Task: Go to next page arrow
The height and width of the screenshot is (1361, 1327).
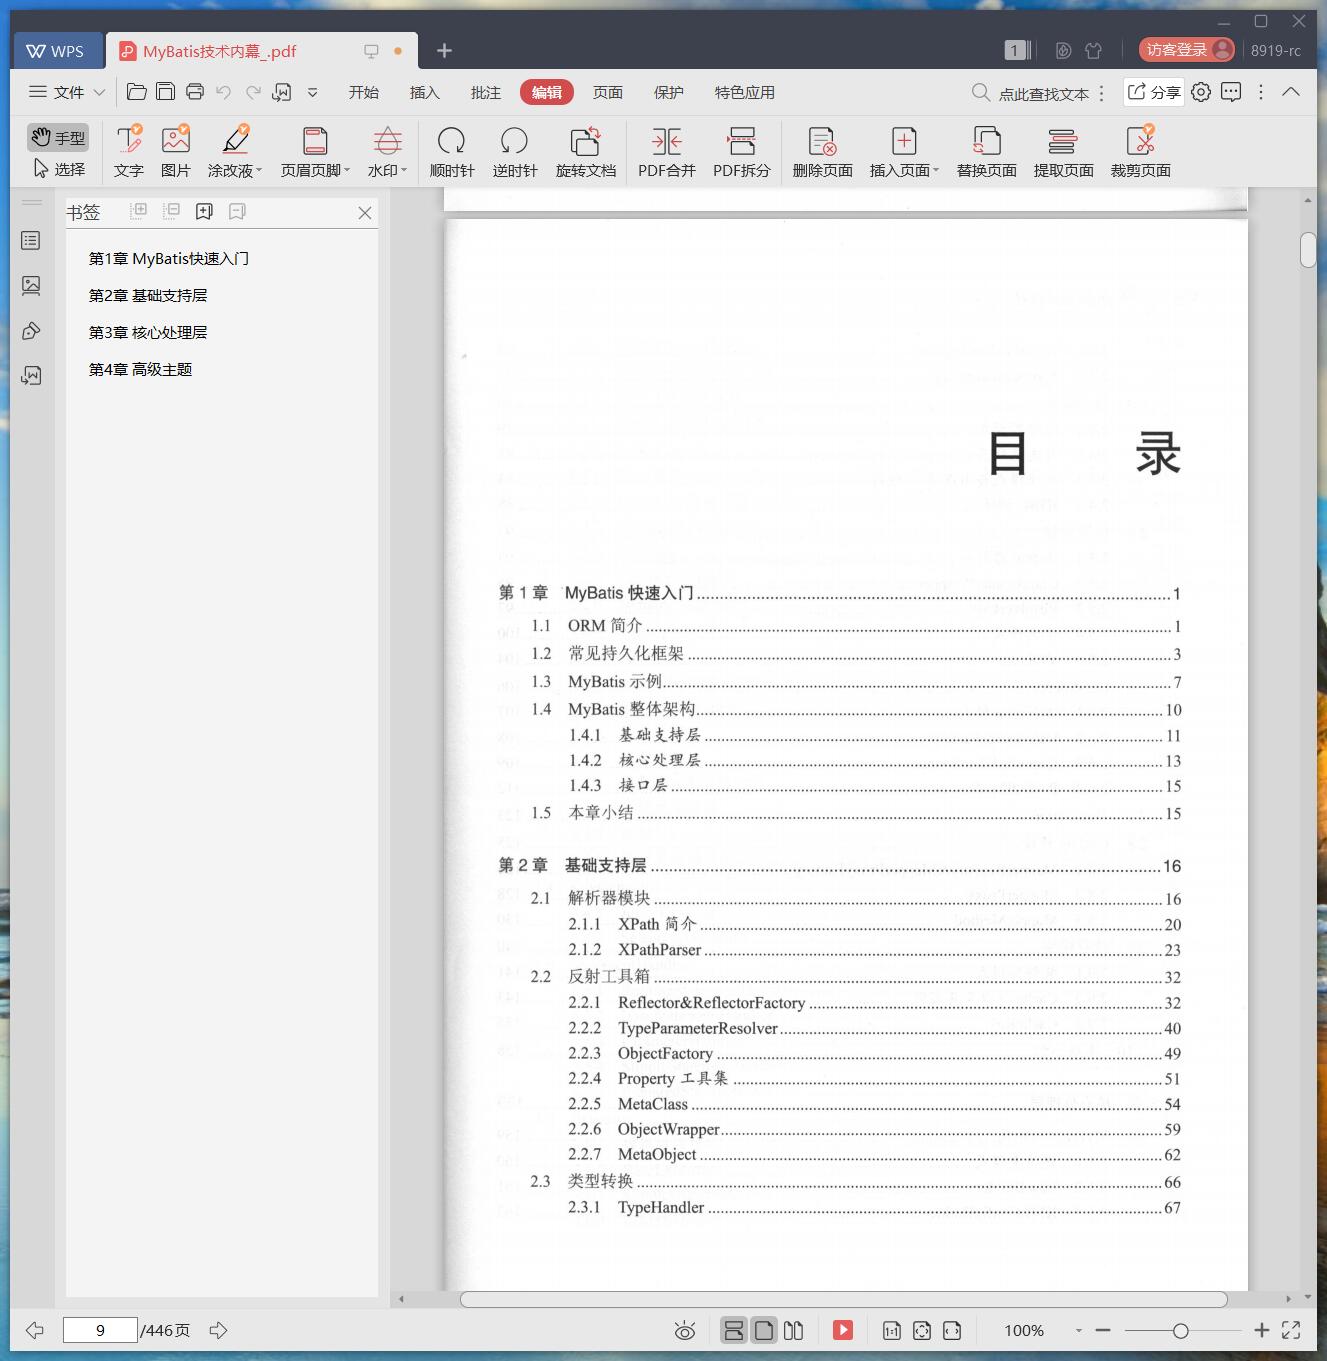Action: click(218, 1330)
